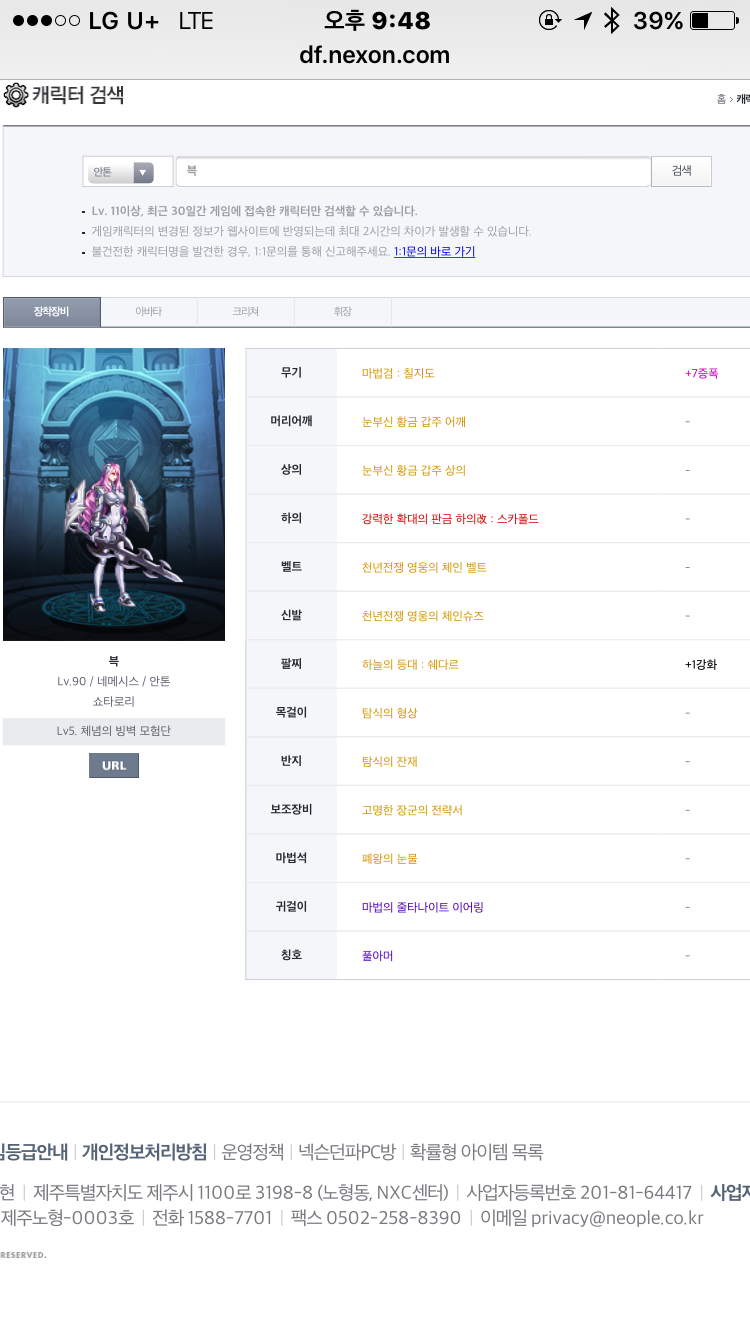The image size is (750, 1334).
Task: Switch to the 크리쳐 tab
Action: pyautogui.click(x=245, y=312)
